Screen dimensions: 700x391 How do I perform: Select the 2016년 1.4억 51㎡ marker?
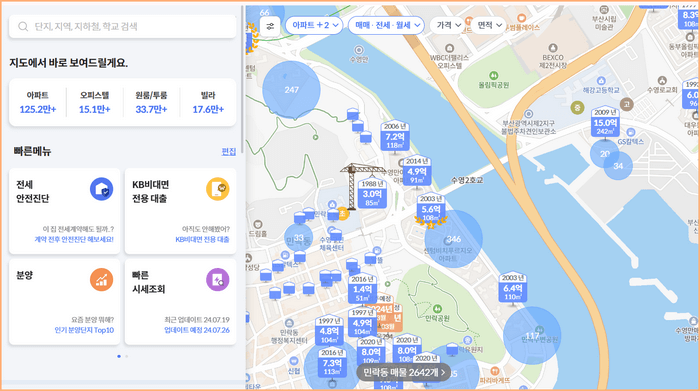[362, 289]
